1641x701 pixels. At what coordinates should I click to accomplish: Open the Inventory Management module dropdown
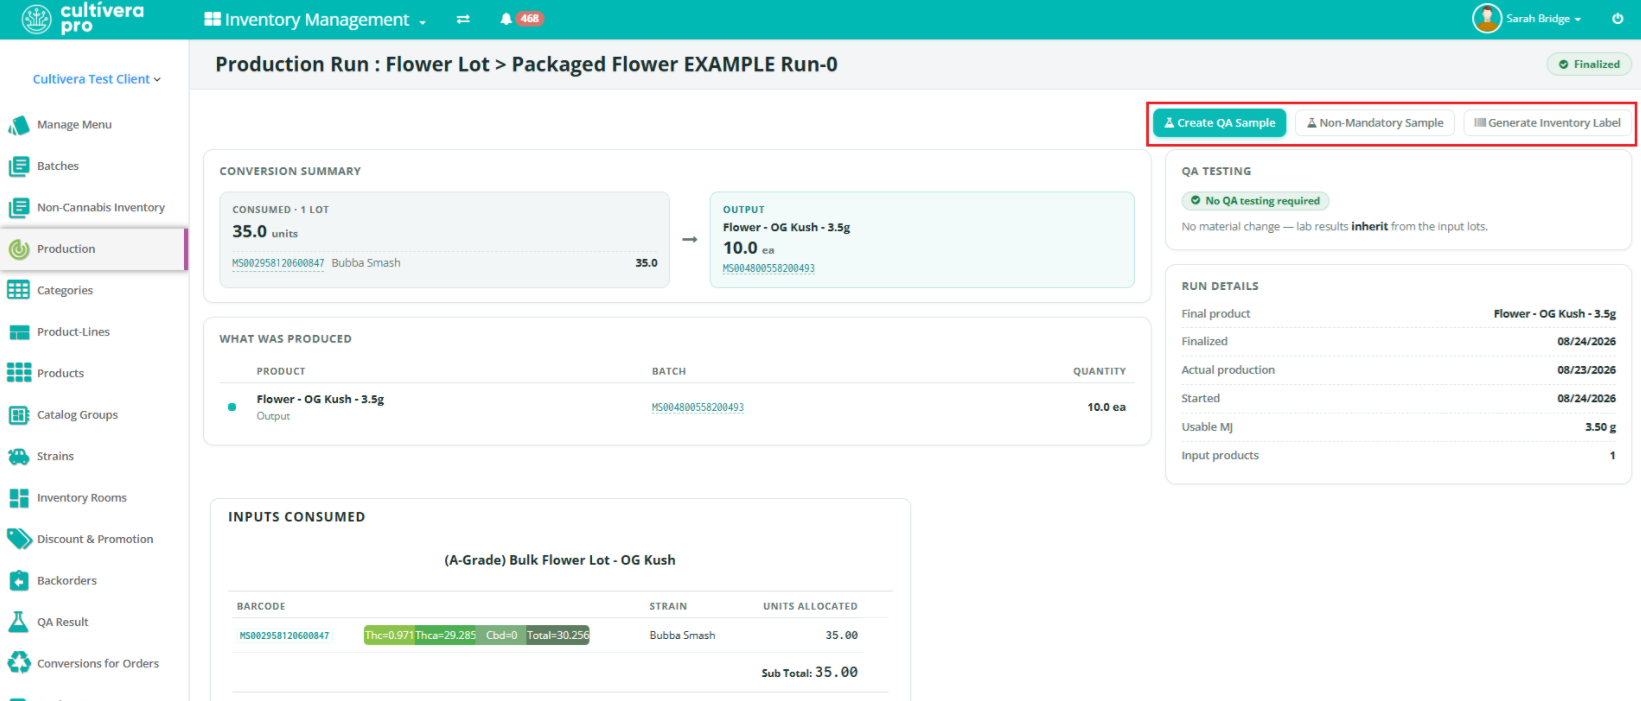pos(315,19)
